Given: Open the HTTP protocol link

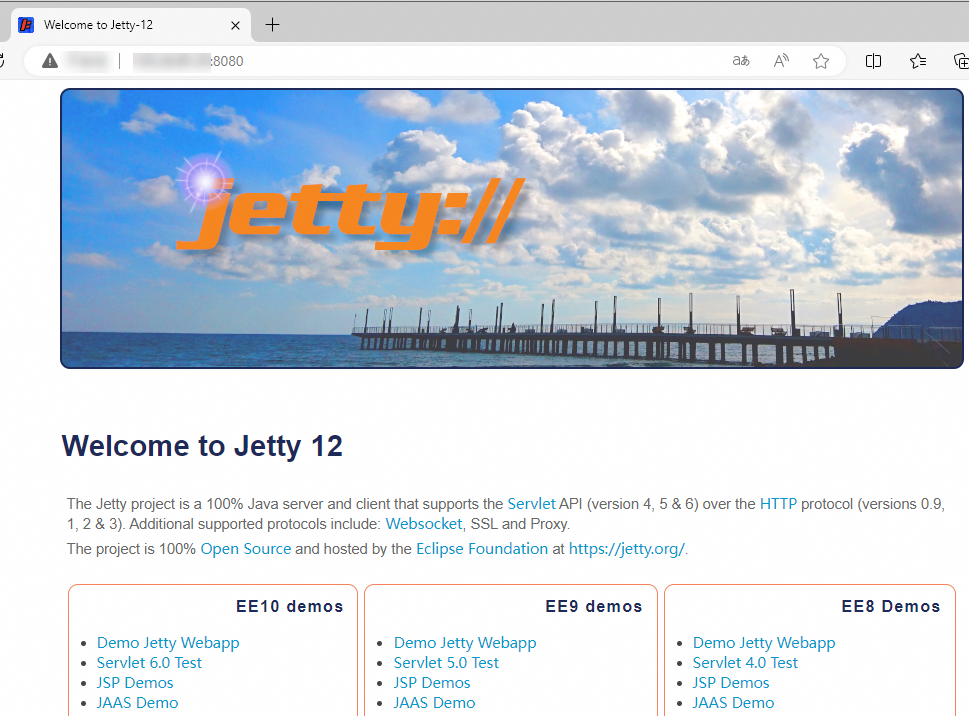Looking at the screenshot, I should point(778,503).
